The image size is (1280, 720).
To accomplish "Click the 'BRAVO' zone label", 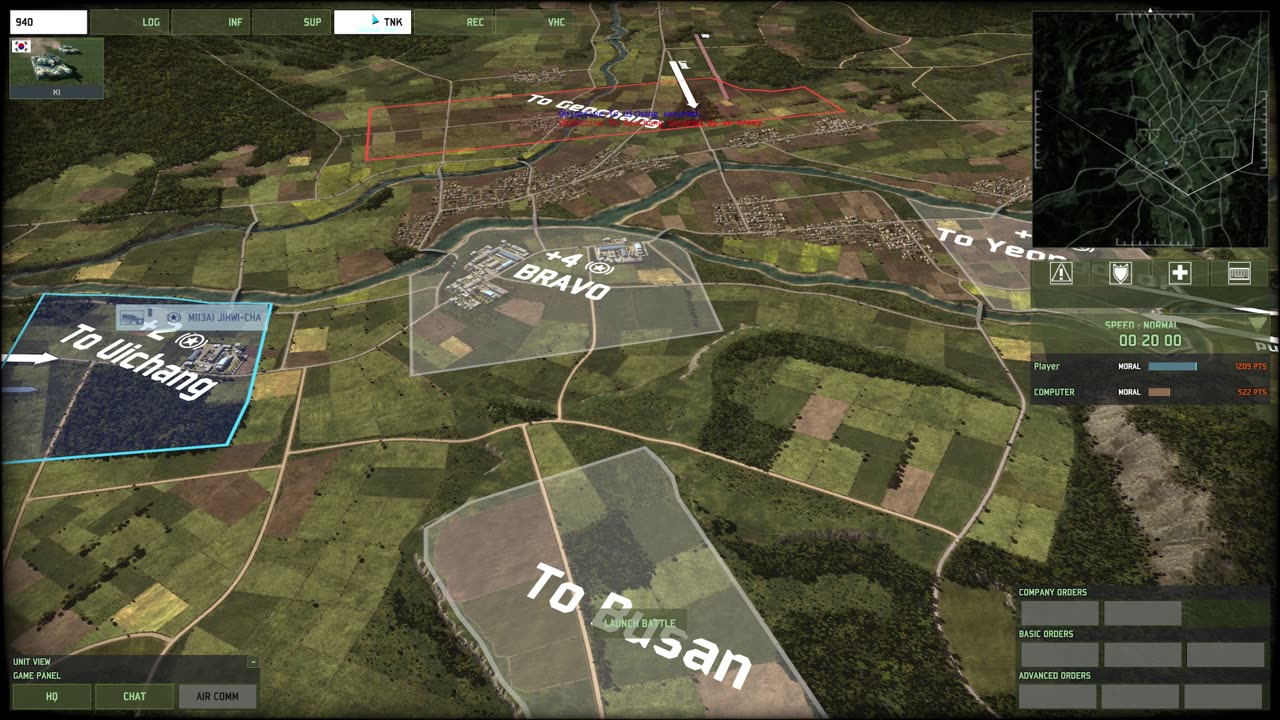I will click(563, 281).
